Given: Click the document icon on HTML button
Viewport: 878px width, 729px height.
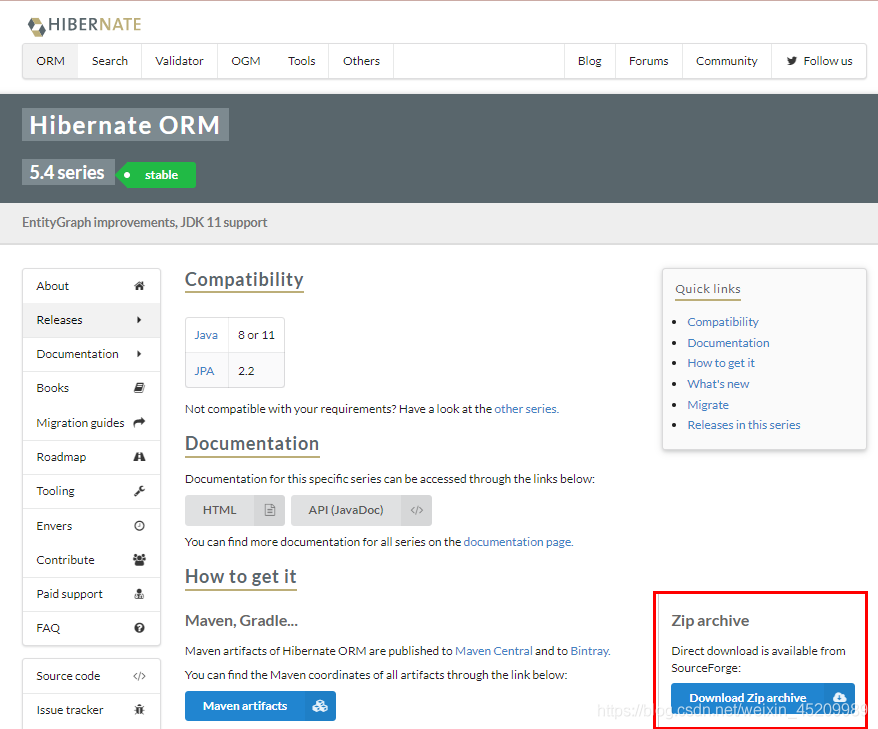Looking at the screenshot, I should 270,510.
